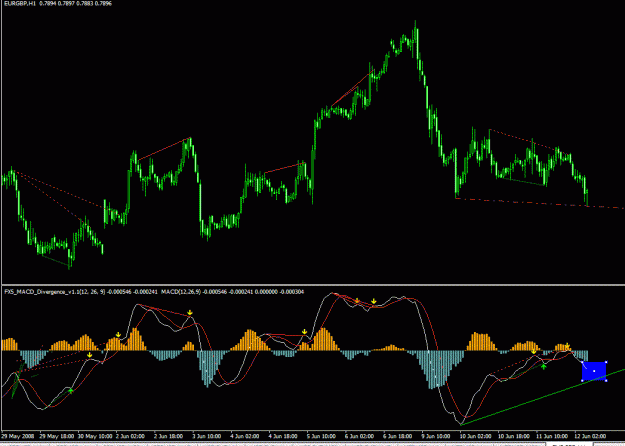This screenshot has width=625, height=446.
Task: Click the OHLC values 0.7894 0.7897 0.7883 0.7896
Action: (x=76, y=4)
